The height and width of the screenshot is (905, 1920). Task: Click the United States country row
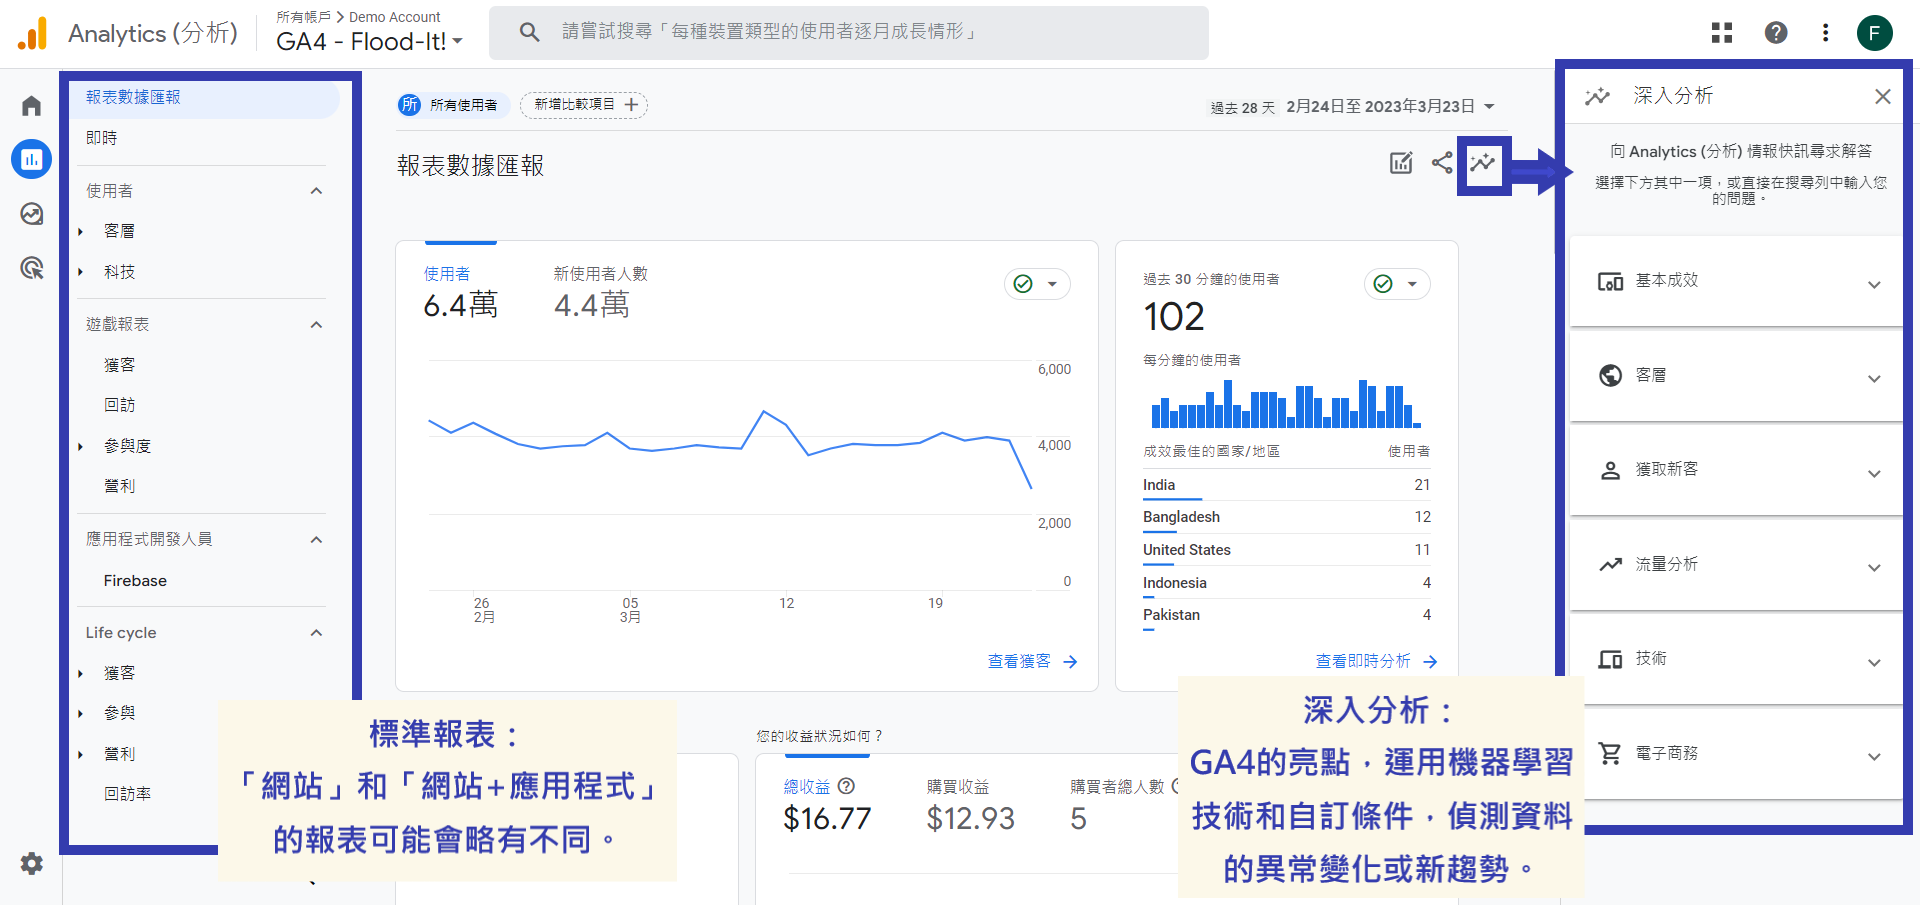point(1287,550)
